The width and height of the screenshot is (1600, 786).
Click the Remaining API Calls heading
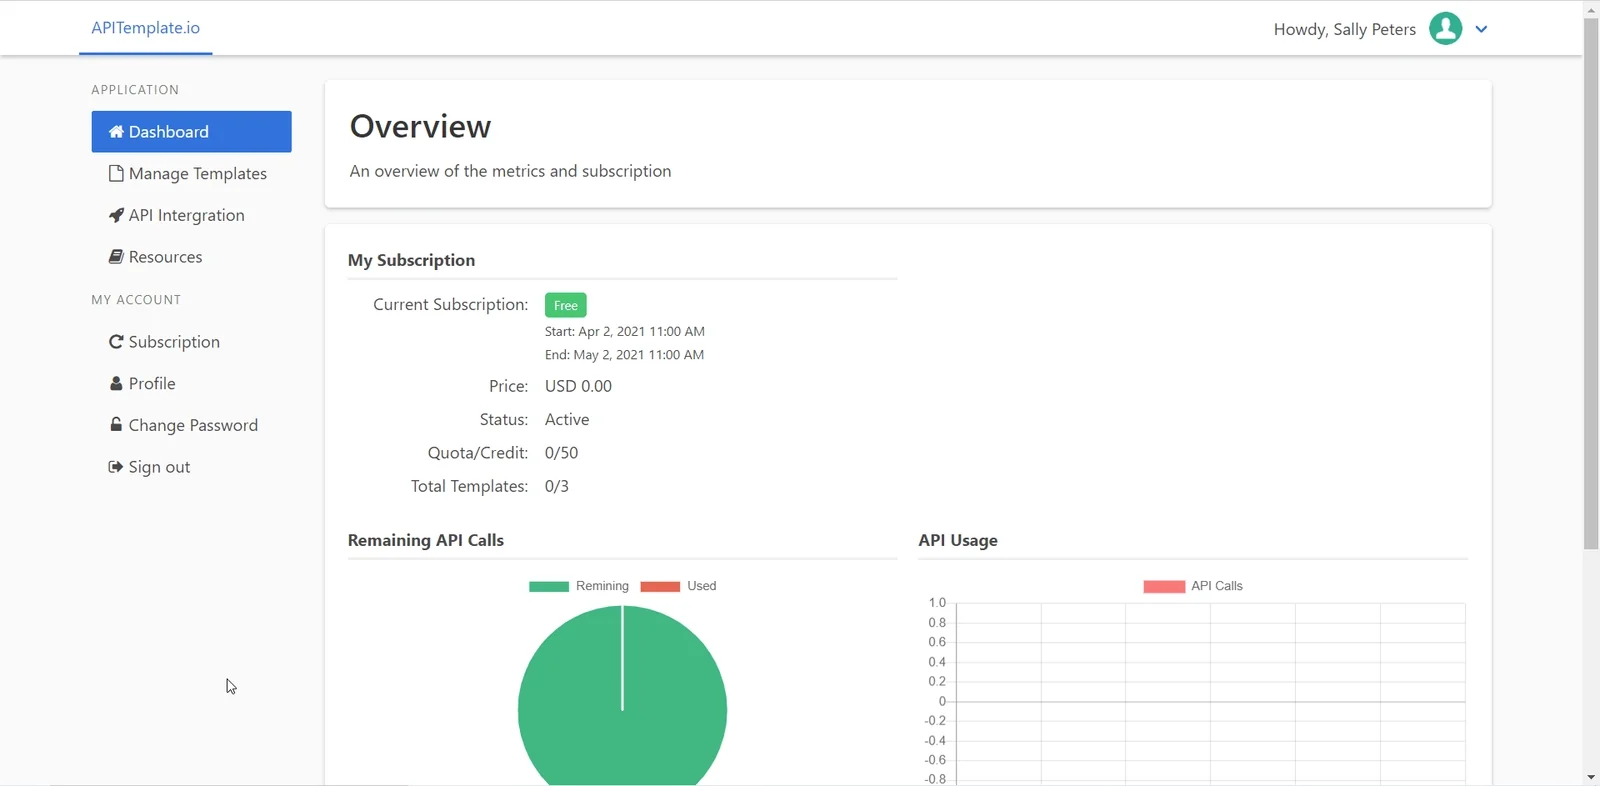point(426,540)
